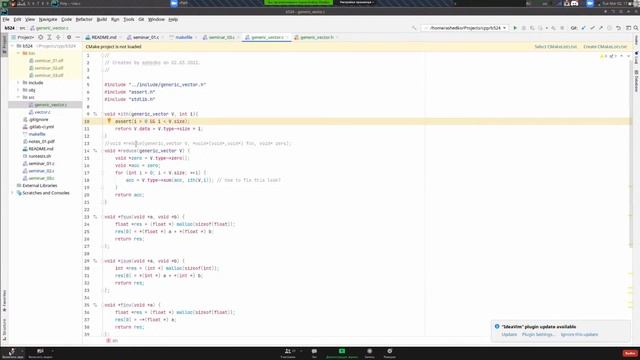Click the collapse all icon in Project panel

tap(58, 37)
